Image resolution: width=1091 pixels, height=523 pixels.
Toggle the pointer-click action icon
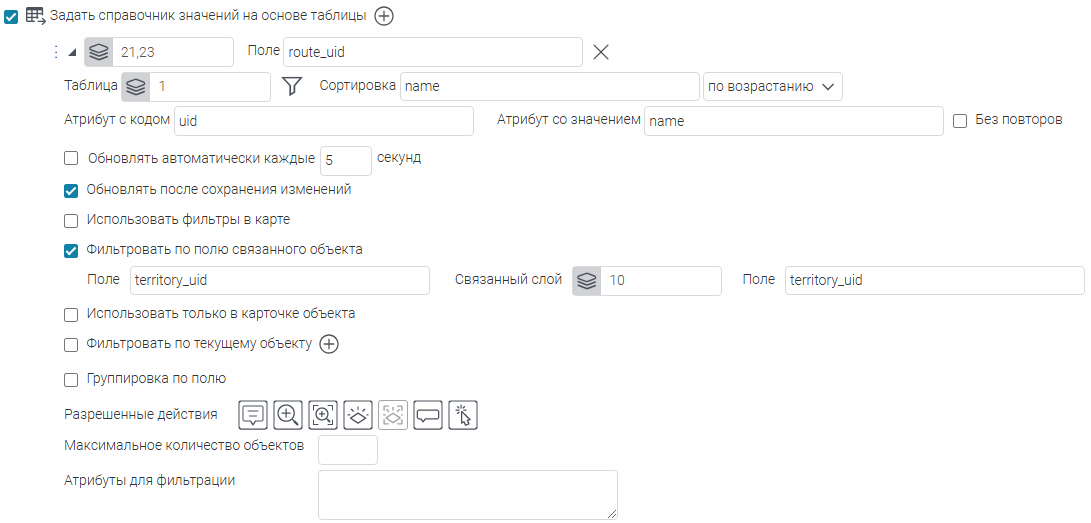coord(463,415)
